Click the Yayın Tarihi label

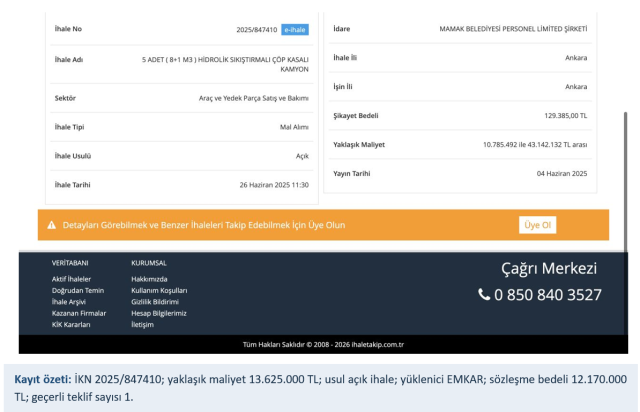coord(352,174)
